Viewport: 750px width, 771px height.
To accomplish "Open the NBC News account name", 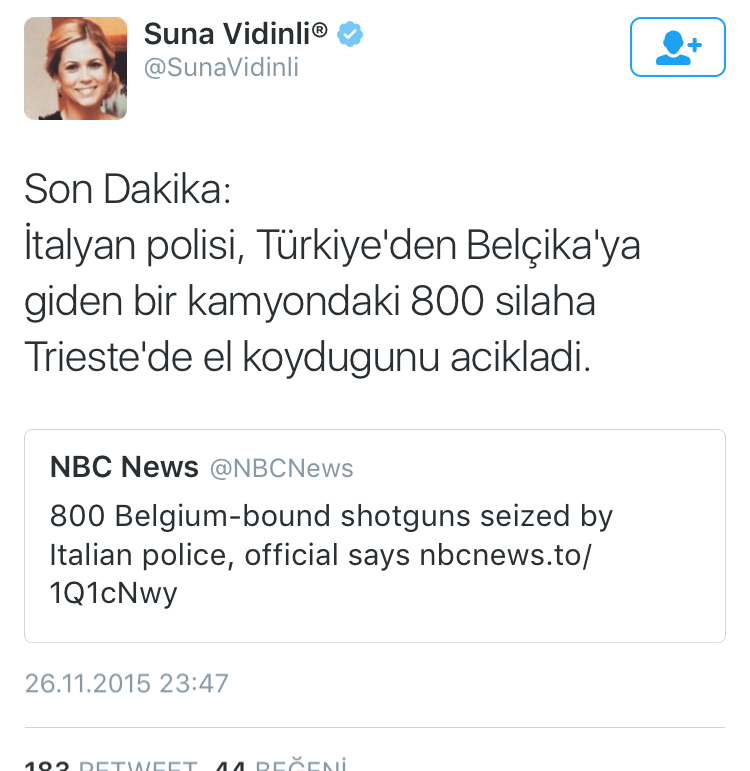I will point(124,467).
